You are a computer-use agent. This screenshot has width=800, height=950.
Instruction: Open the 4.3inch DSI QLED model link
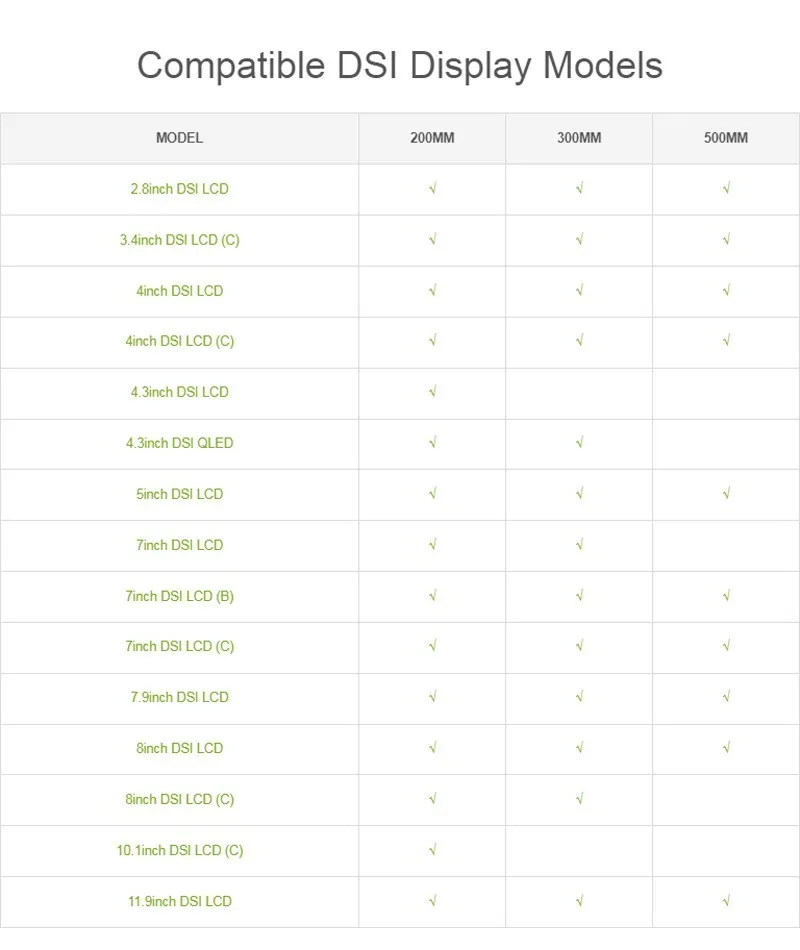[180, 443]
